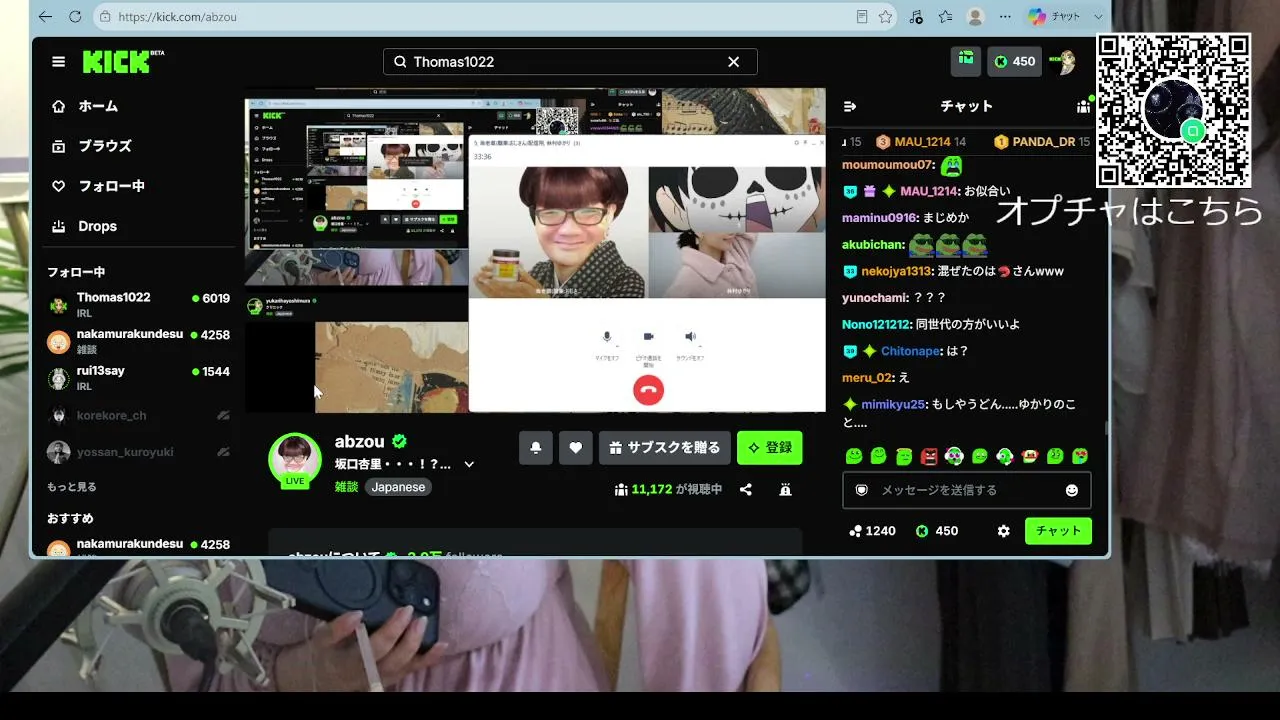Click the browser profile avatar icon

975,17
